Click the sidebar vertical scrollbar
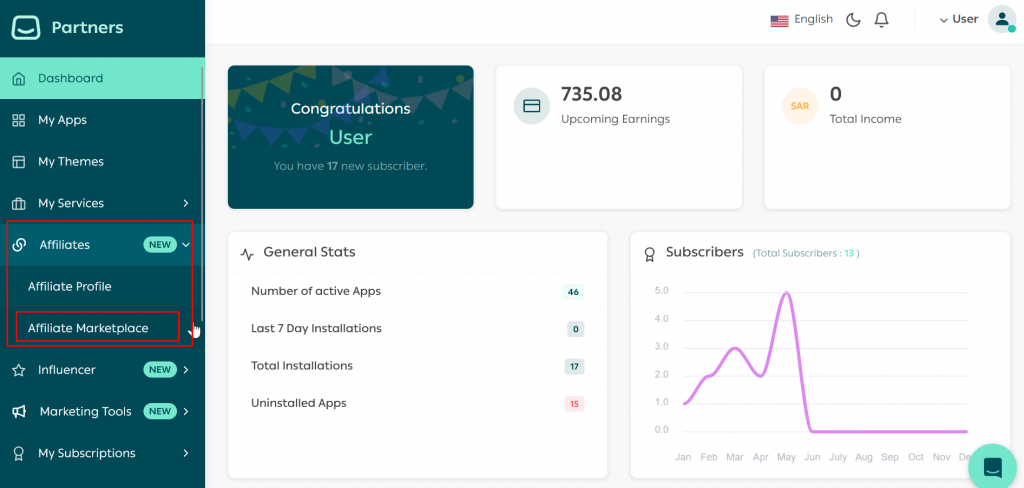1024x488 pixels. coord(202,190)
